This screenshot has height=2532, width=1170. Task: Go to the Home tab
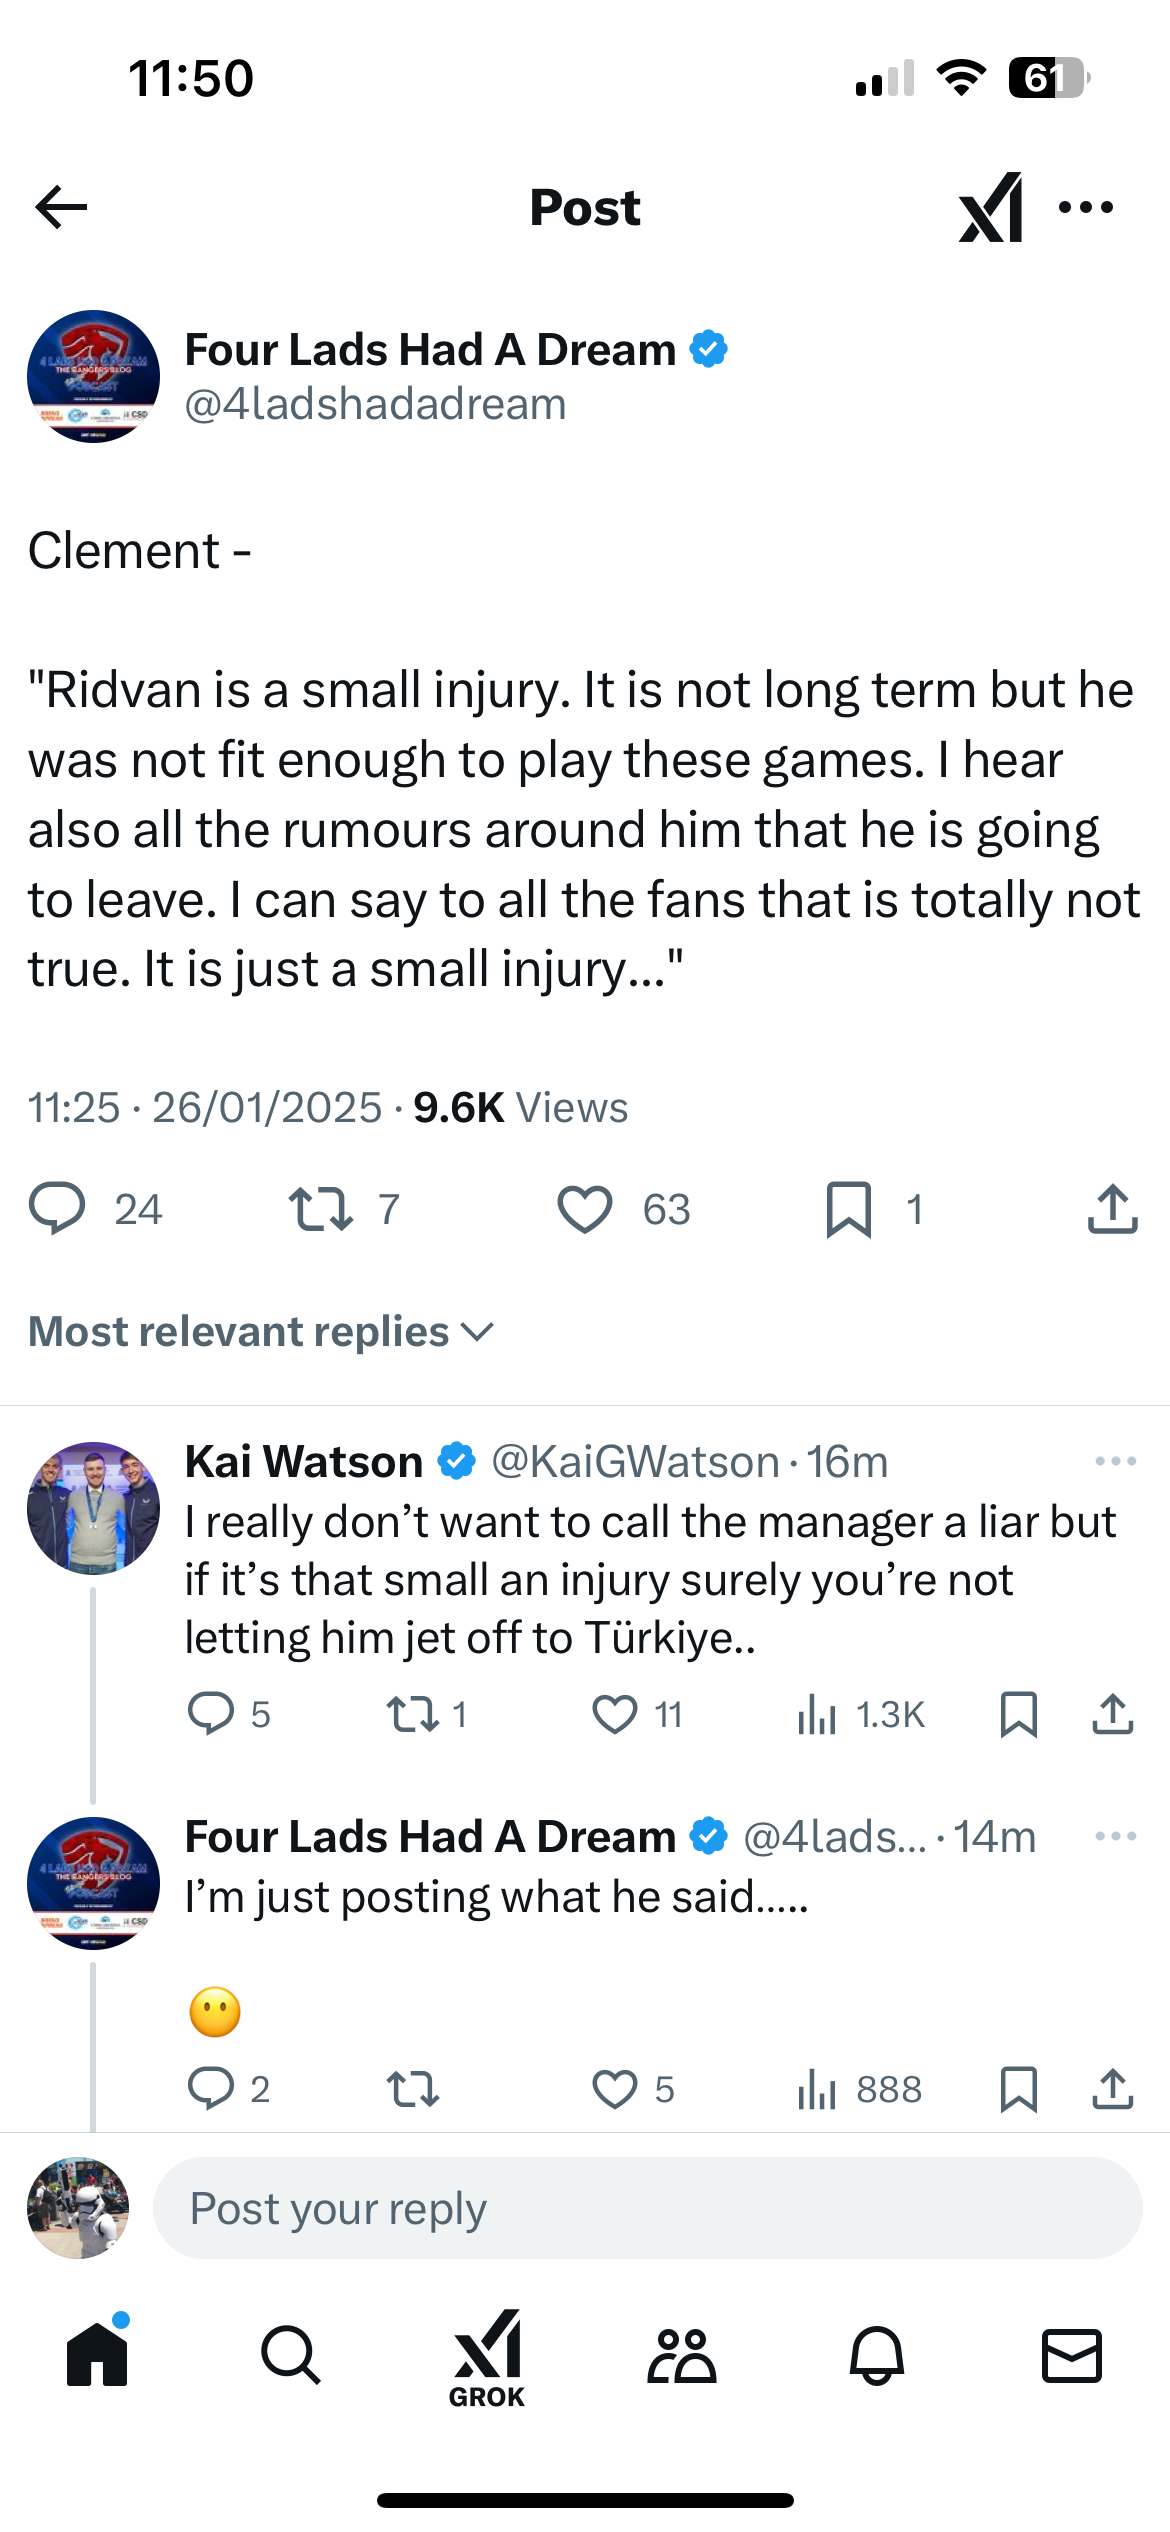click(x=97, y=2355)
